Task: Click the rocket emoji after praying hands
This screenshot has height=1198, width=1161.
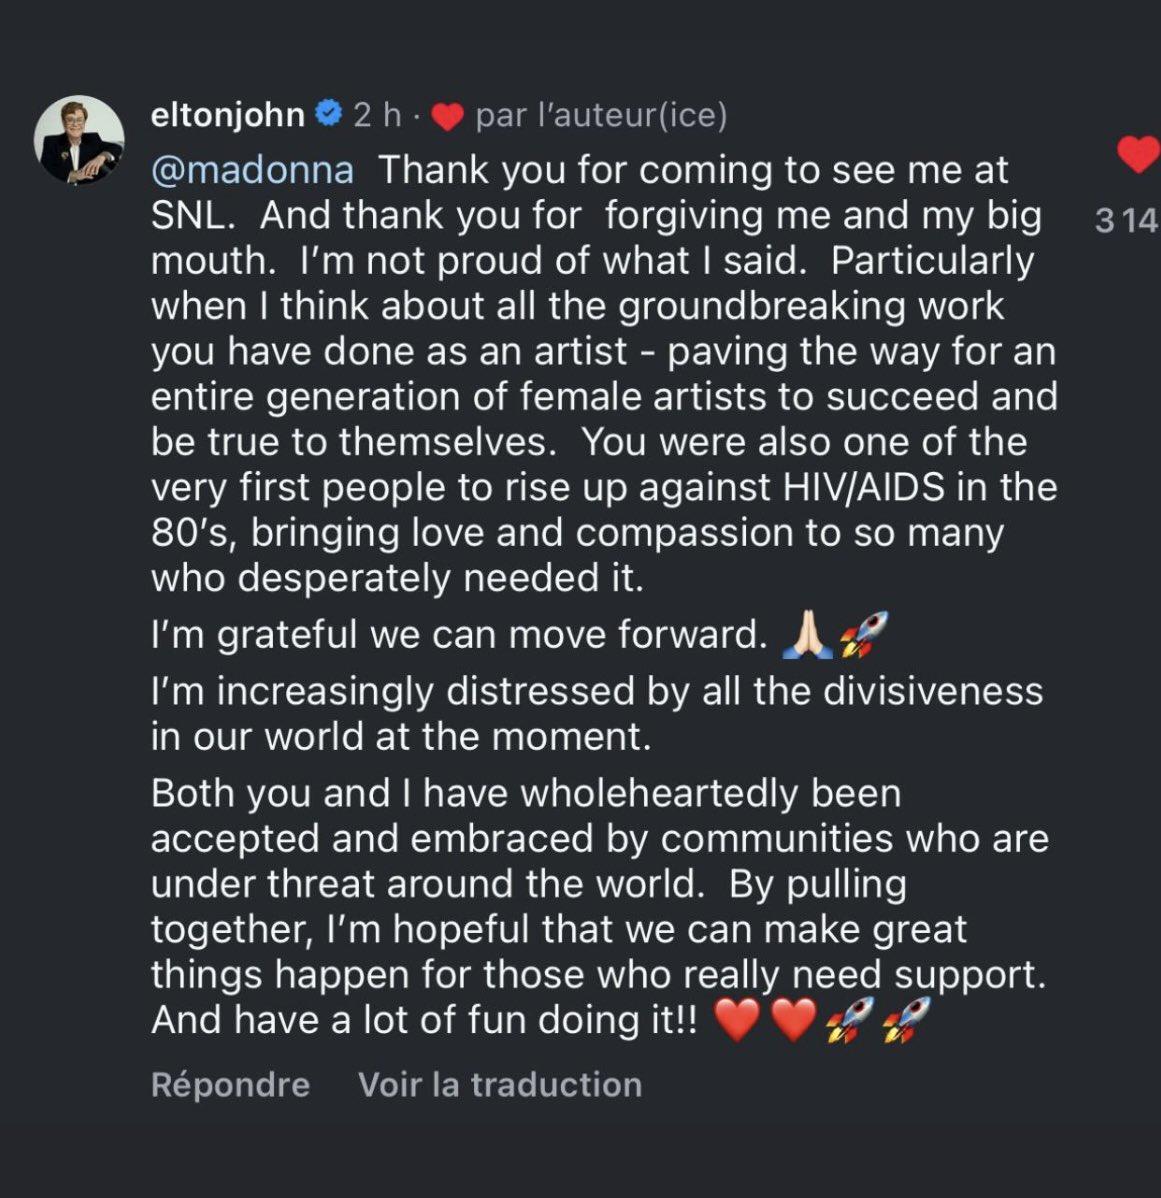Action: 862,634
